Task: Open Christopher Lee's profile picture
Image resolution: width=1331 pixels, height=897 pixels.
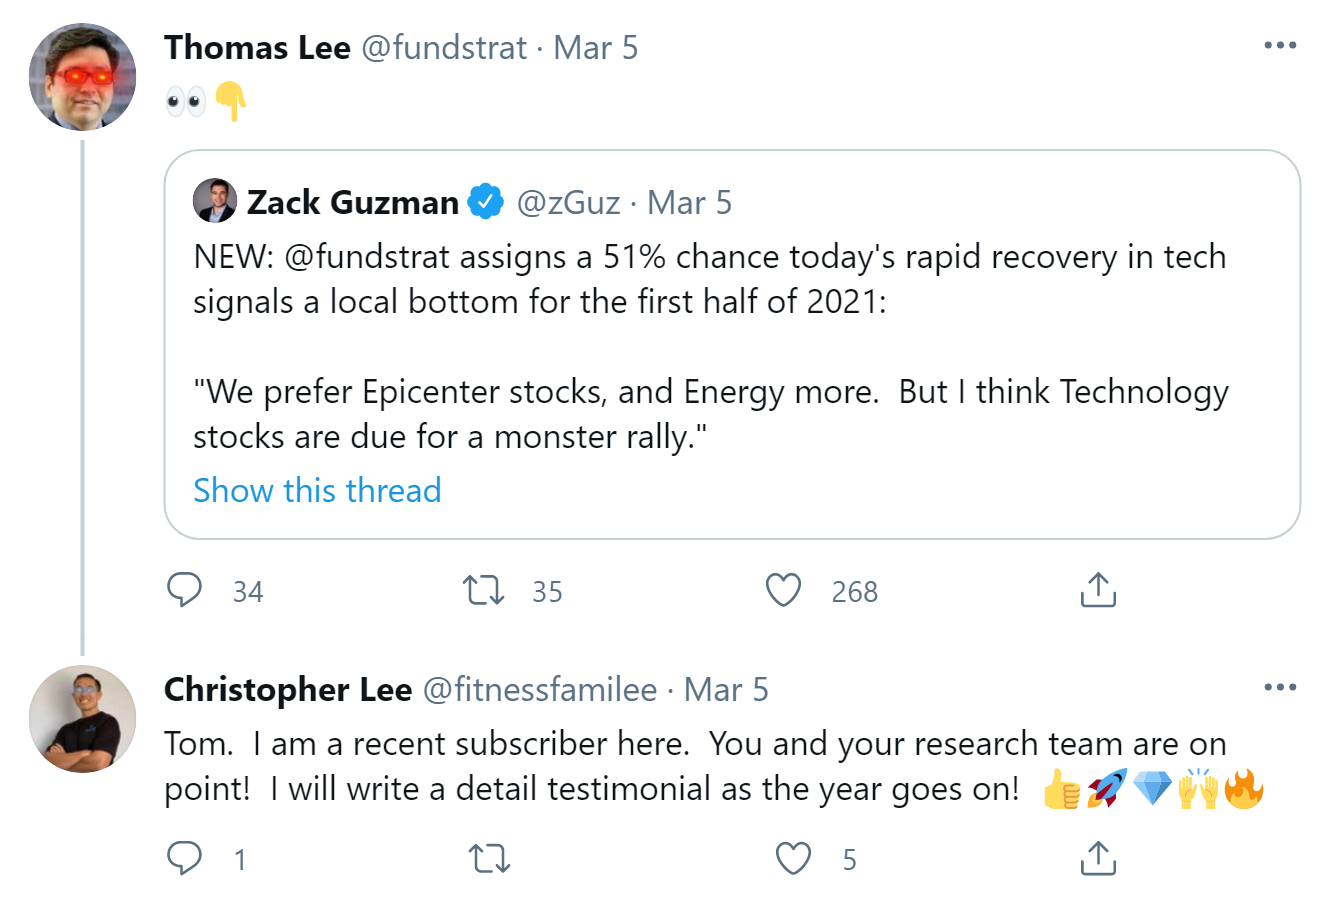Action: click(82, 718)
